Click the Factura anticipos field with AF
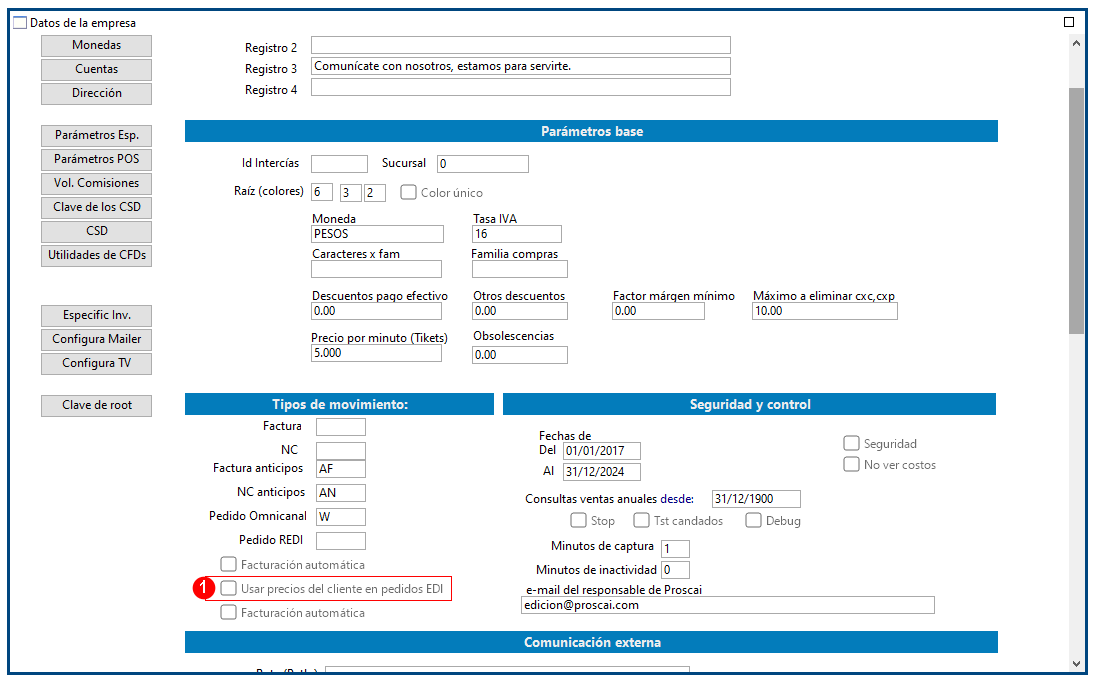Screen dimensions: 1094x682 point(340,469)
